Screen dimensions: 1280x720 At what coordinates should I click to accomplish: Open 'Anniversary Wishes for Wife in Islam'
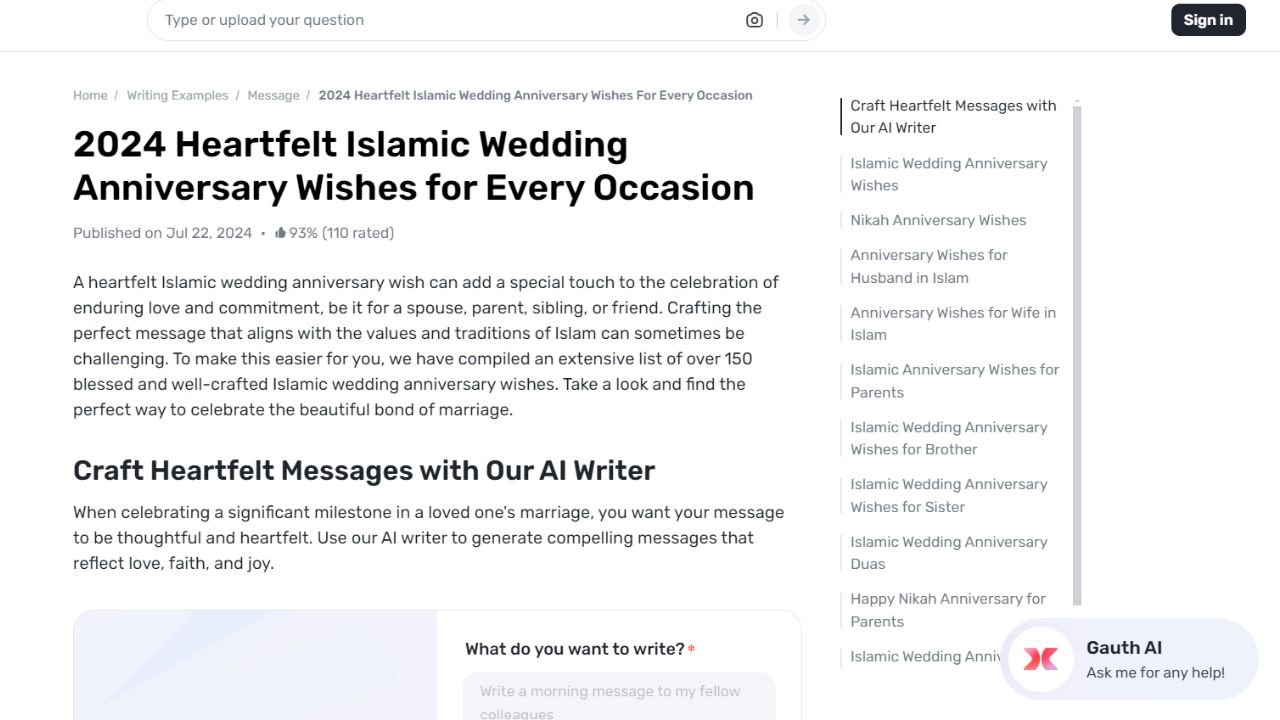(952, 323)
